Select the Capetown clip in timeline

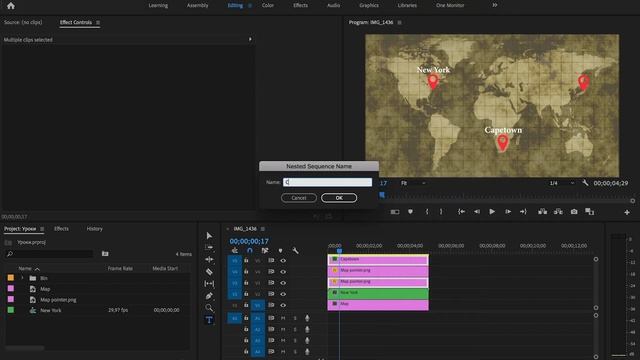click(x=378, y=259)
